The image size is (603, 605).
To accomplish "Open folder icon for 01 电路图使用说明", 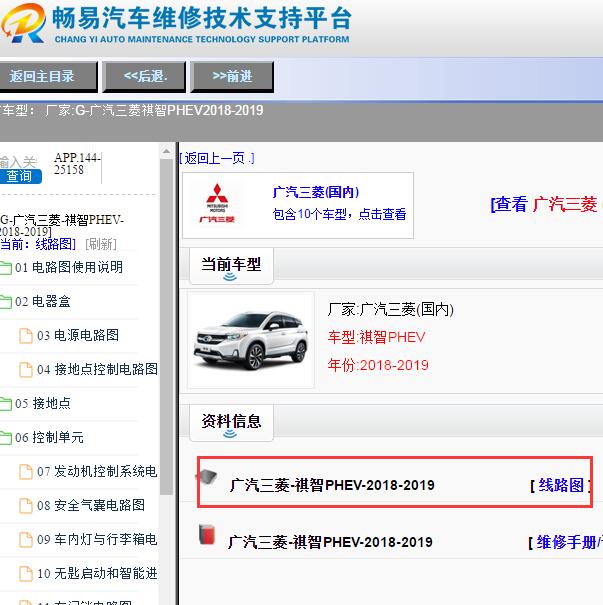I will click(6, 268).
